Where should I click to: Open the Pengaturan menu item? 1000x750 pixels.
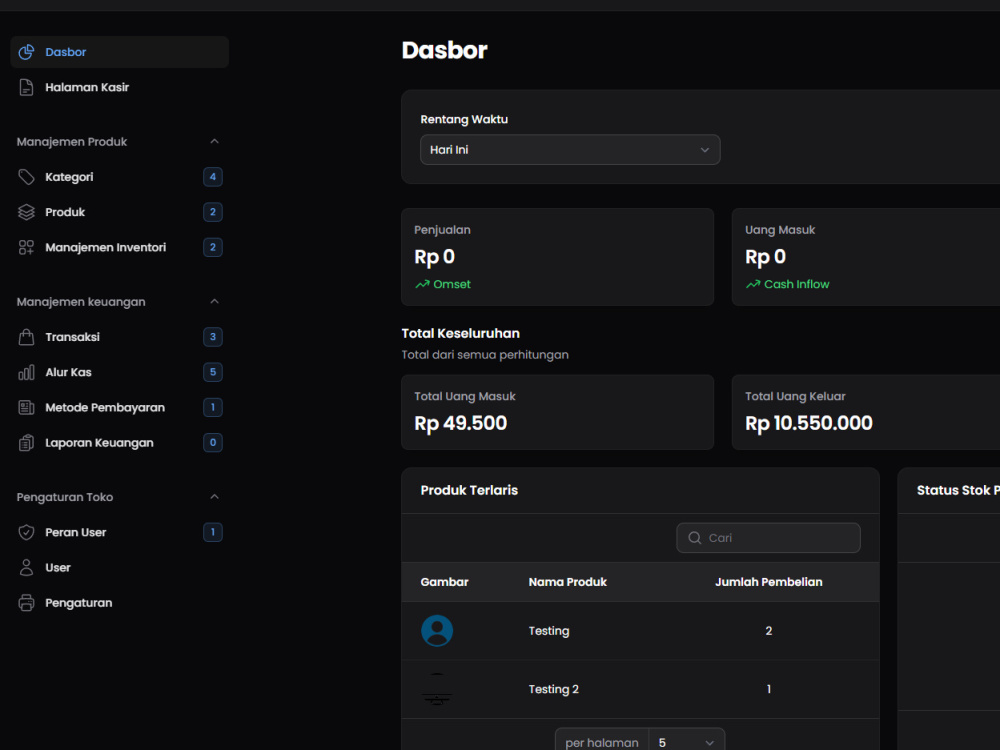120,603
